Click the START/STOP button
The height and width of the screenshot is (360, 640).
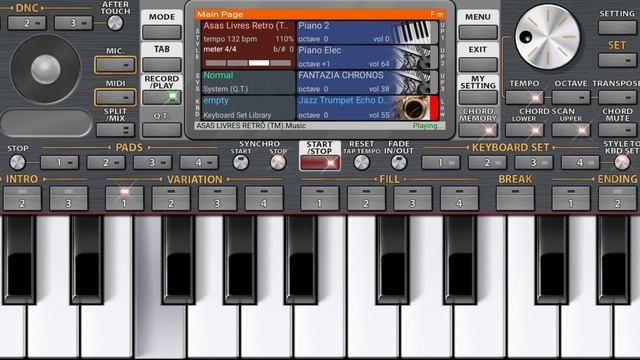[x=320, y=163]
